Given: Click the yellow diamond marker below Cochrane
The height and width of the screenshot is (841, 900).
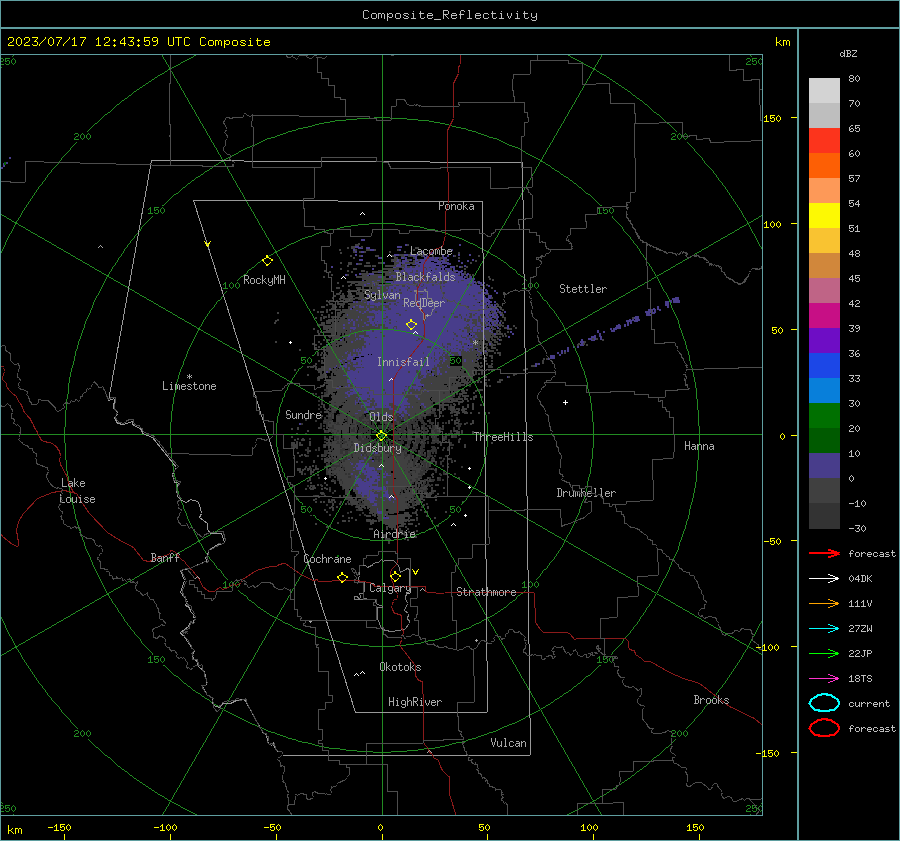Looking at the screenshot, I should 343,577.
